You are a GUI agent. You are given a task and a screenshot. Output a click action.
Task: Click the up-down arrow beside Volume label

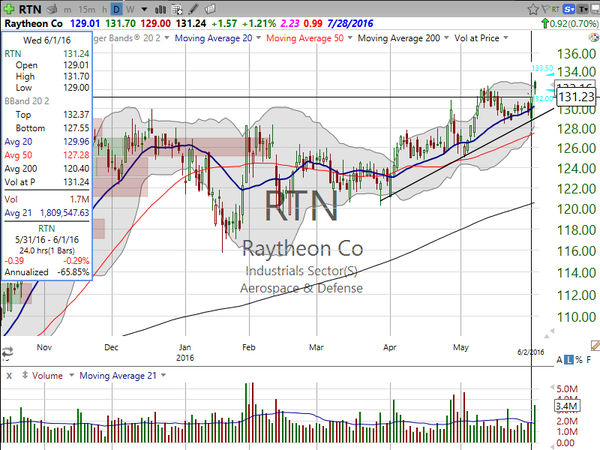(x=25, y=375)
